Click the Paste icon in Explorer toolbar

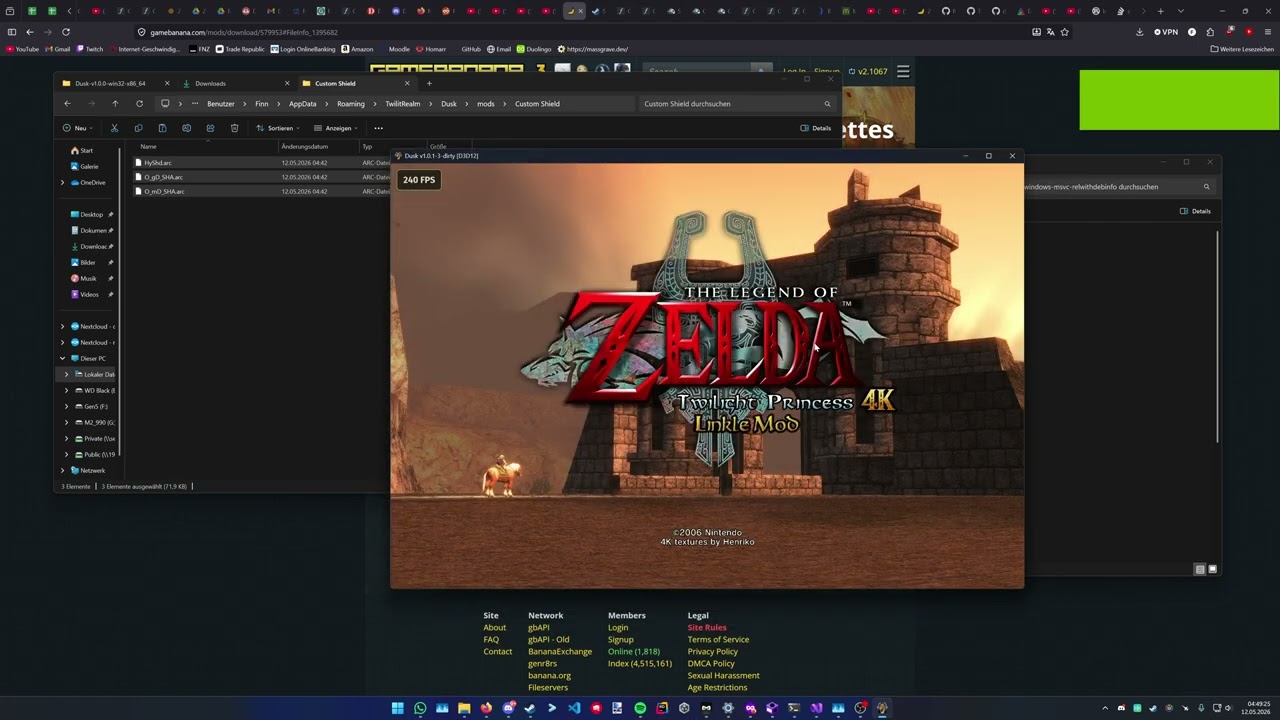(x=162, y=128)
